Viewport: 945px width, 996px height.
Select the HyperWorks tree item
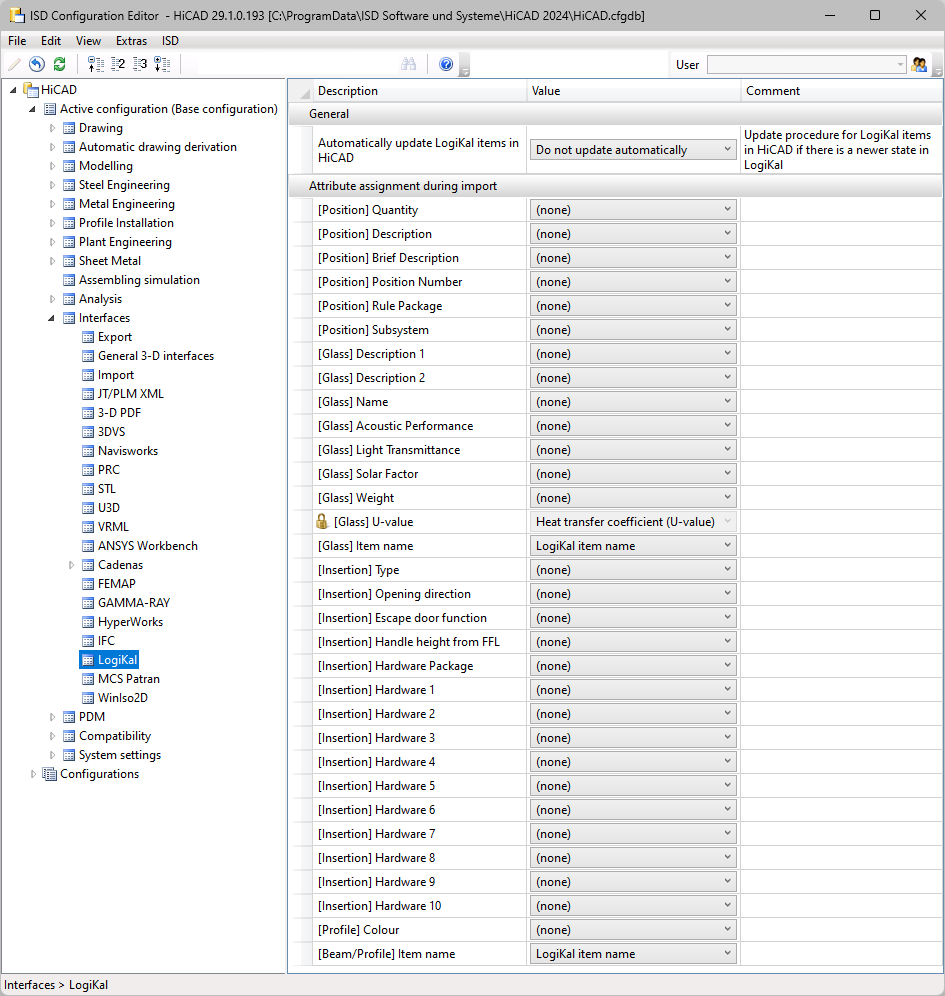click(x=130, y=622)
